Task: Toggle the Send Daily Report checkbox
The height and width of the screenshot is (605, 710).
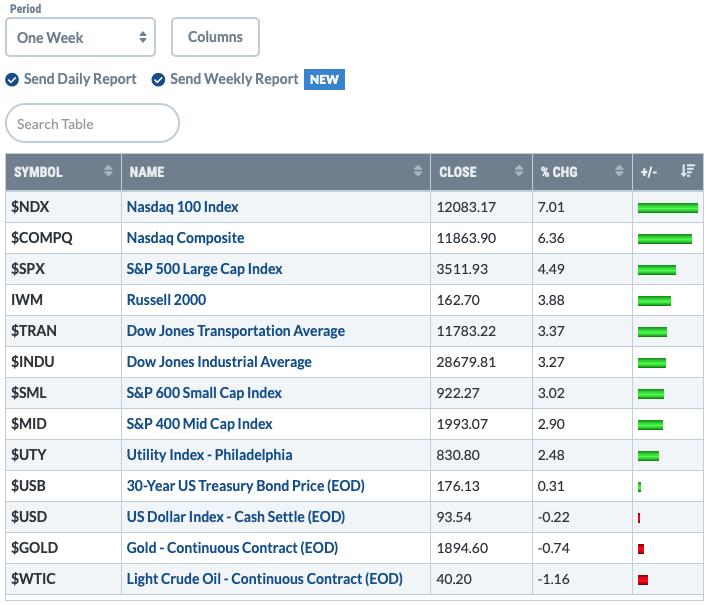Action: (12, 80)
